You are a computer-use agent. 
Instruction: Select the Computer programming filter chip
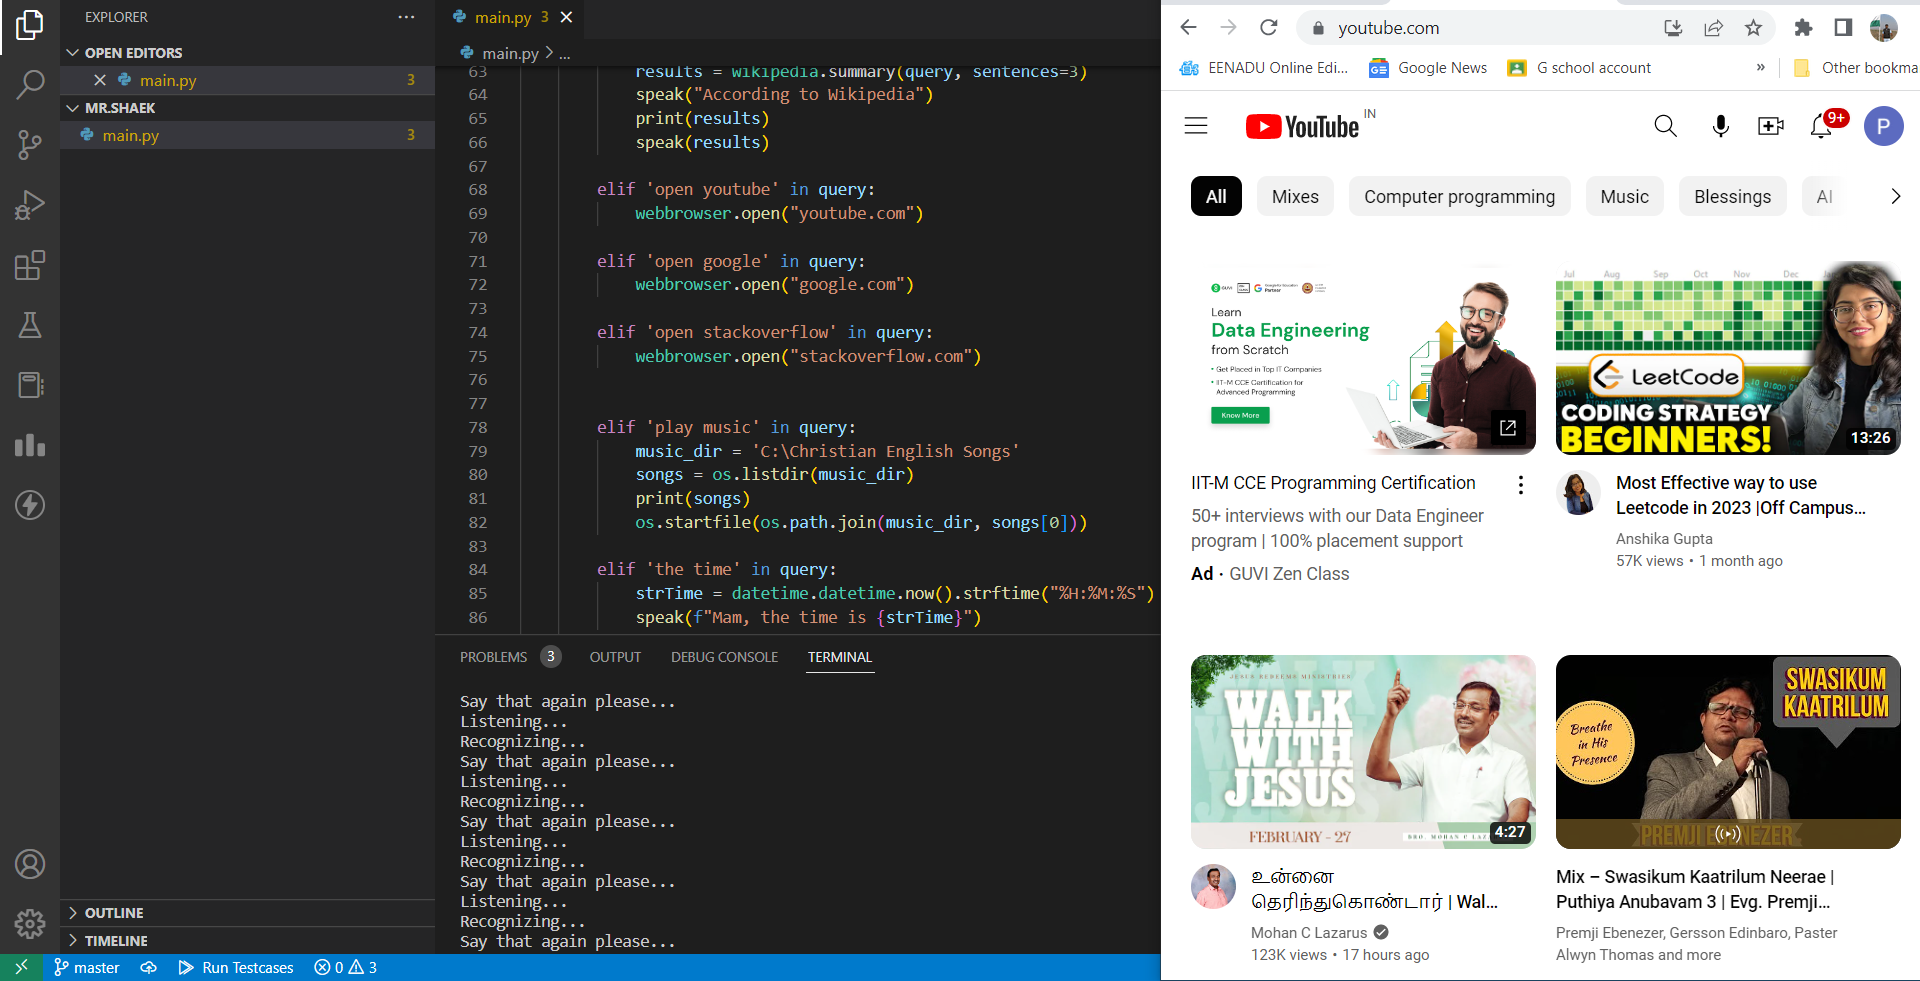[1459, 197]
